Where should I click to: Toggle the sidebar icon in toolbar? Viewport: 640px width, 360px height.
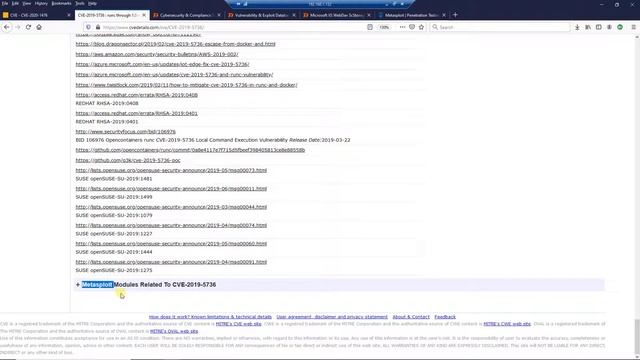point(598,27)
